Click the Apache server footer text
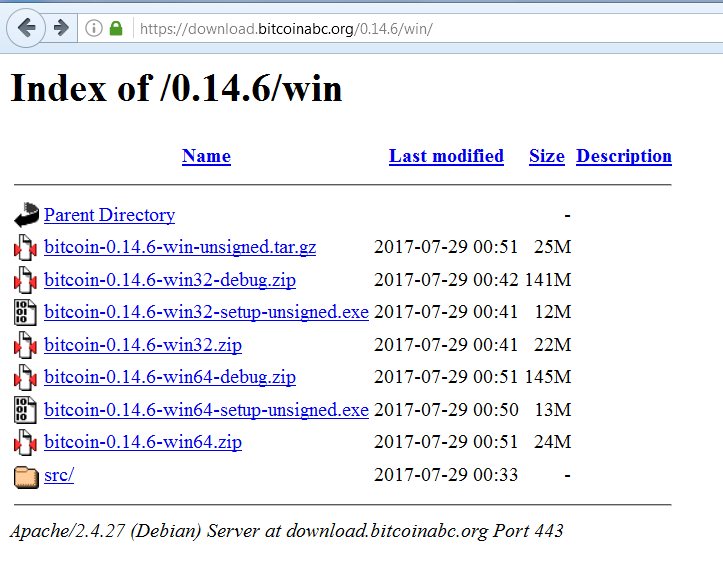 click(286, 531)
